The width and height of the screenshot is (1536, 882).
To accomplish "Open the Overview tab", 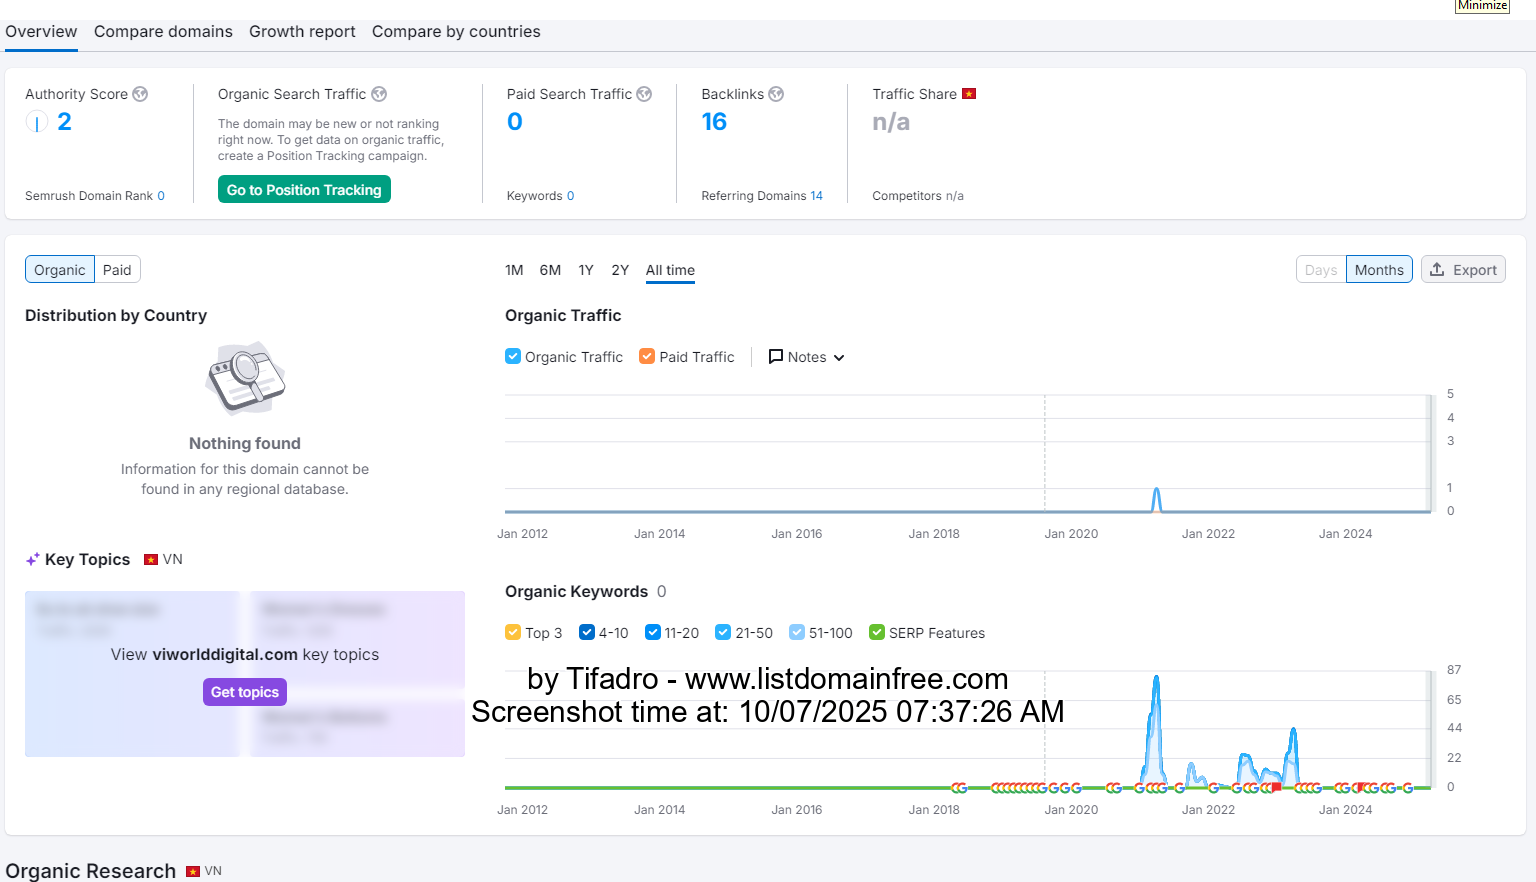I will pyautogui.click(x=41, y=32).
